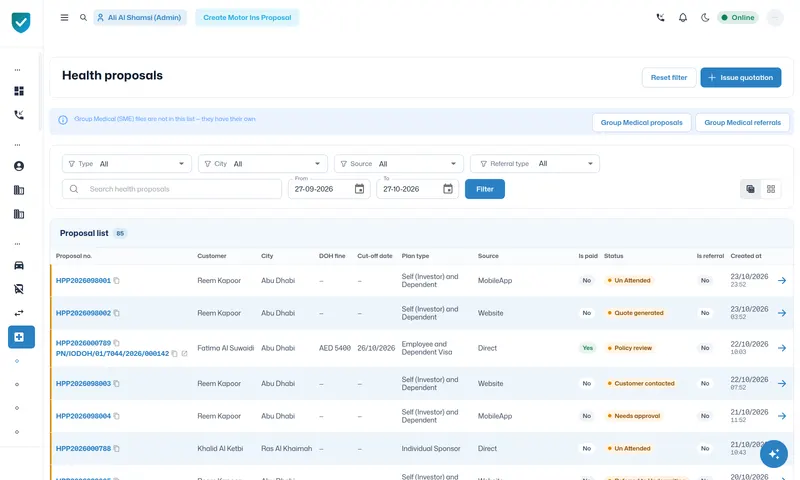Click the Search health proposals field

point(172,189)
